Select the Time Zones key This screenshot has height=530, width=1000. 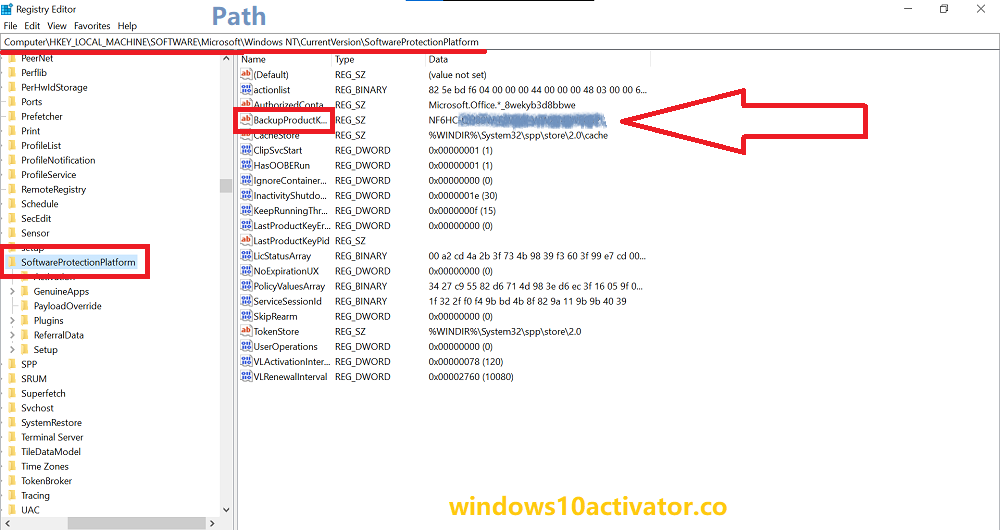point(45,466)
